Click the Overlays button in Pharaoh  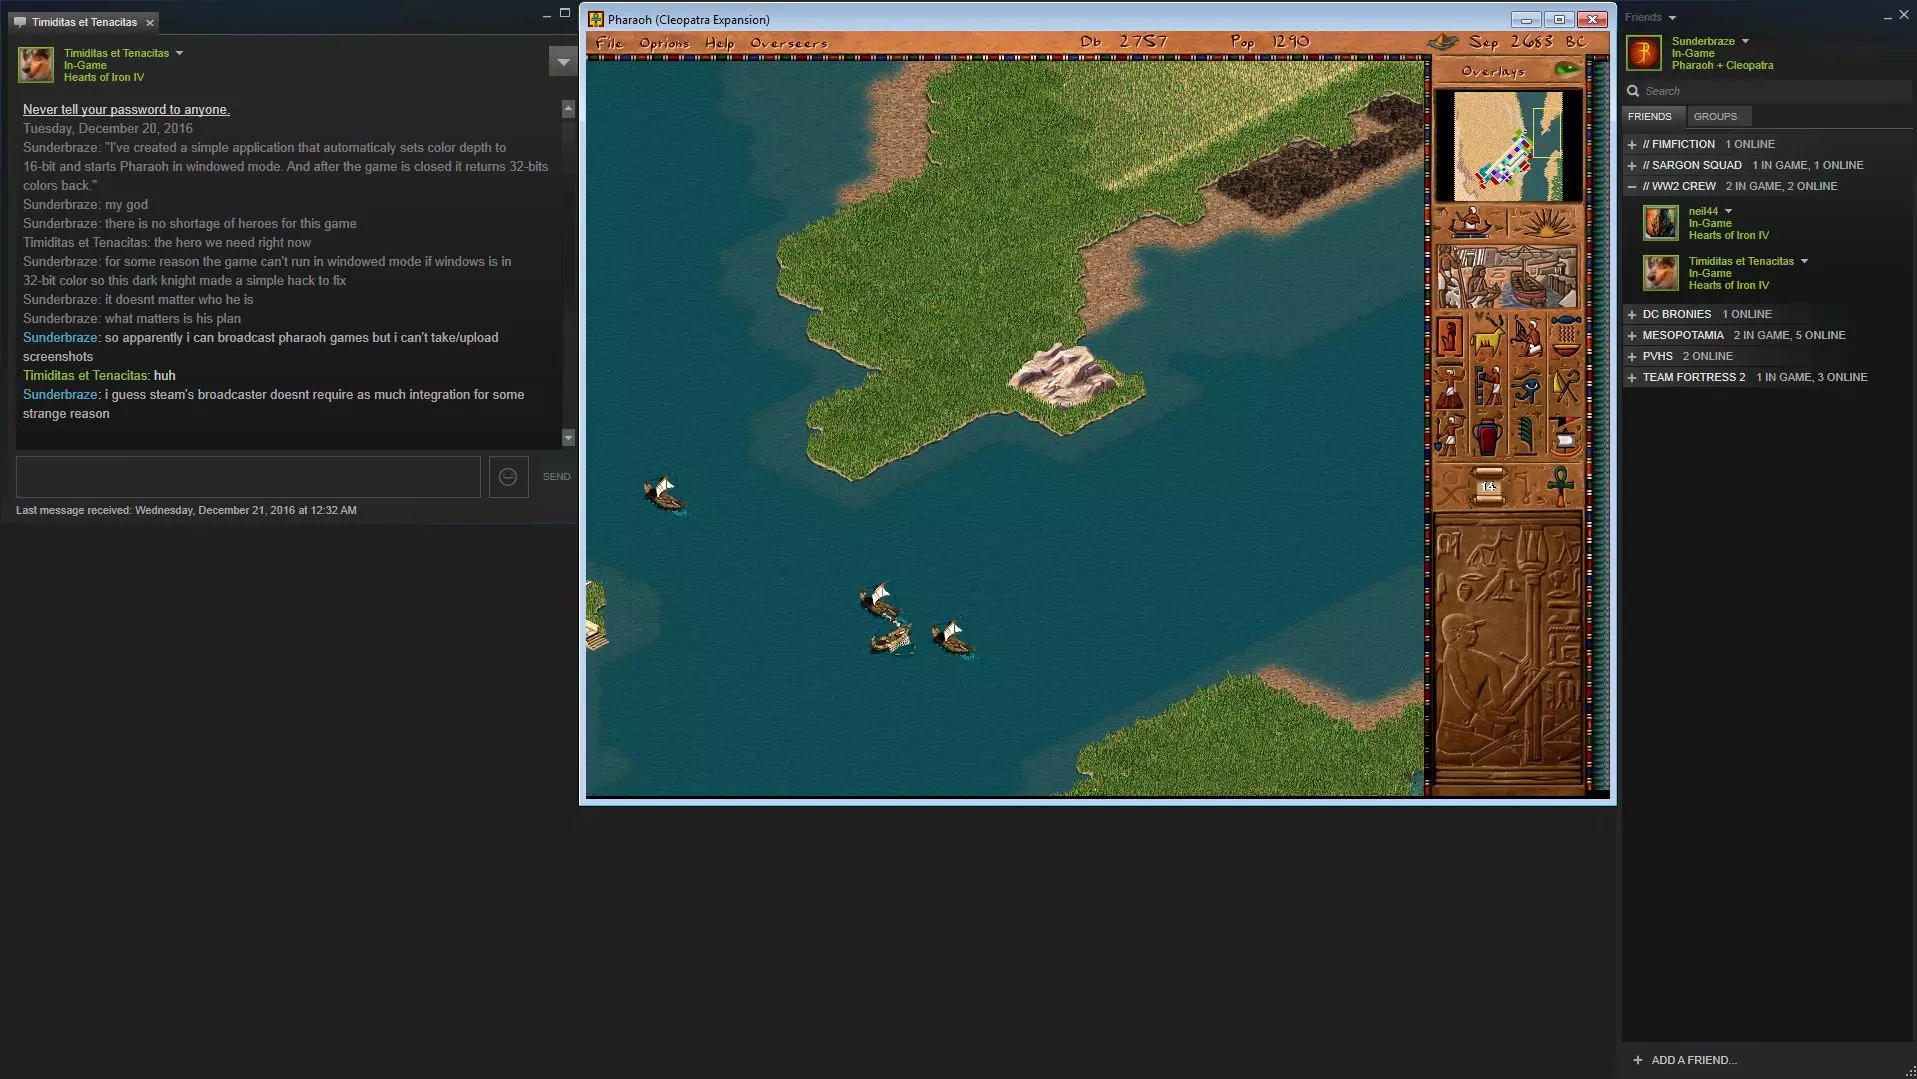click(x=1493, y=71)
